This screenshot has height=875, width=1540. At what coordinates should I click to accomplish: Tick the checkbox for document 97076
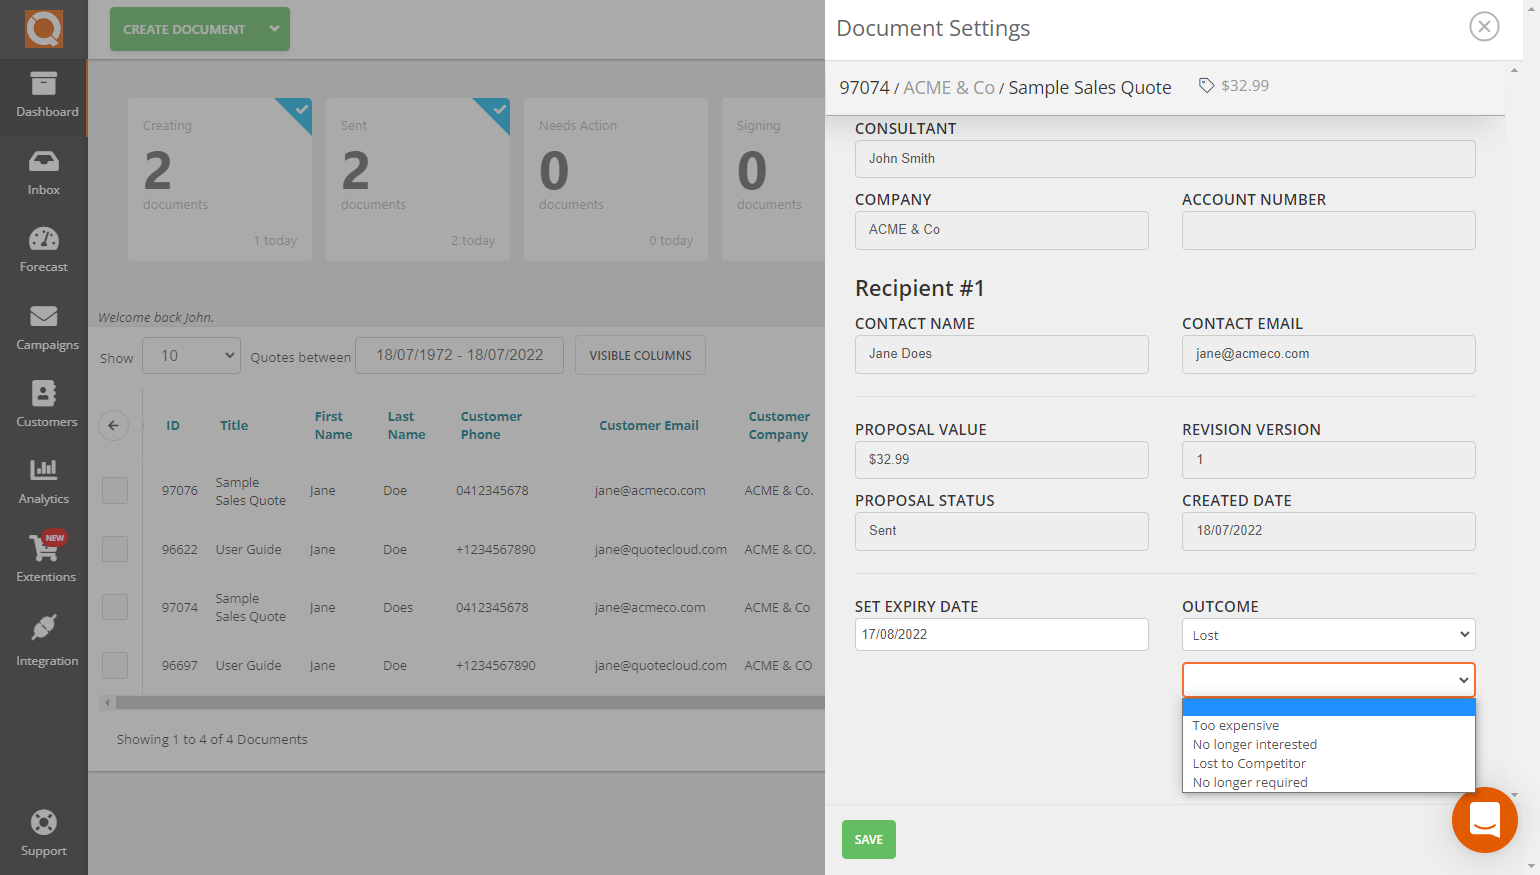(115, 490)
